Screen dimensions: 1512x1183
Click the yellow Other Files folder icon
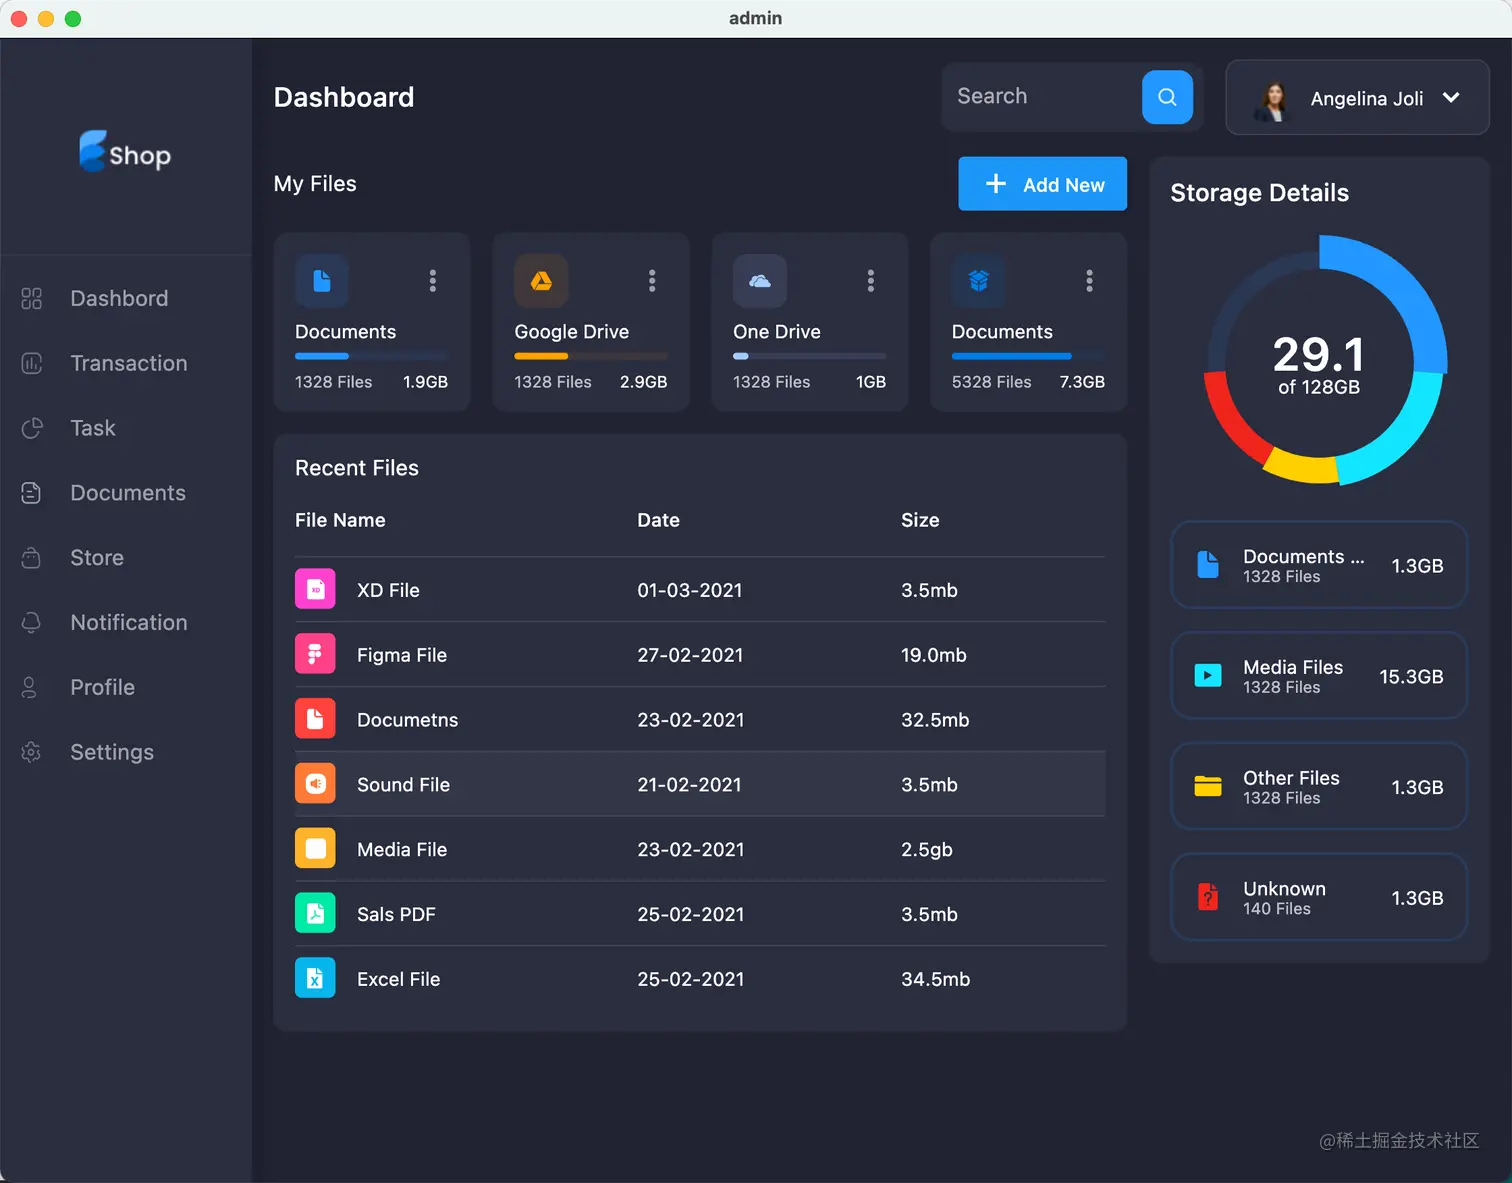pyautogui.click(x=1208, y=787)
